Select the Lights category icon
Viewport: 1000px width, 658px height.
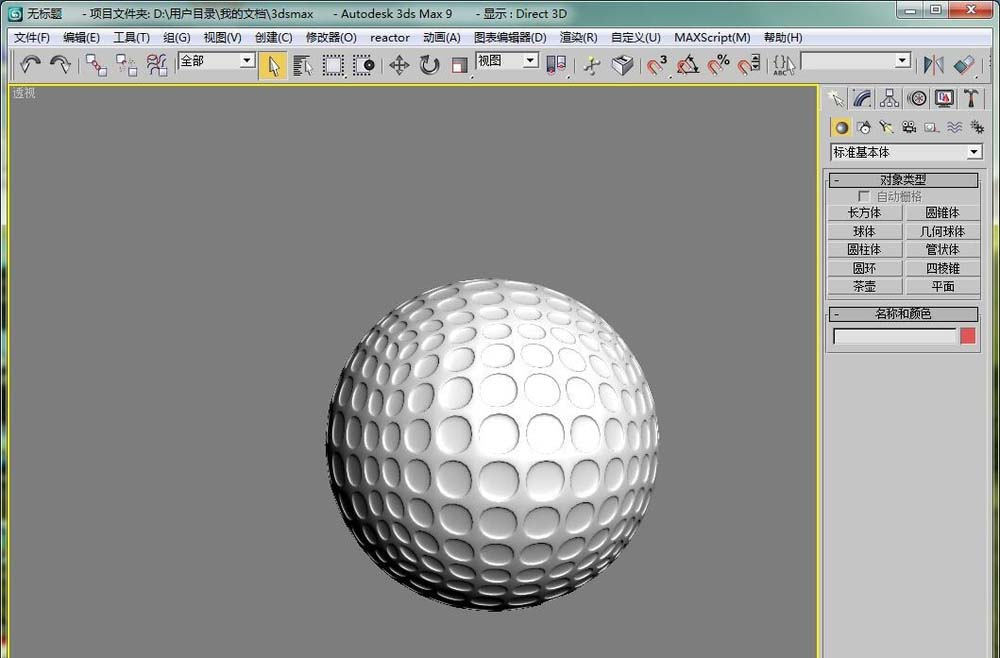point(886,127)
